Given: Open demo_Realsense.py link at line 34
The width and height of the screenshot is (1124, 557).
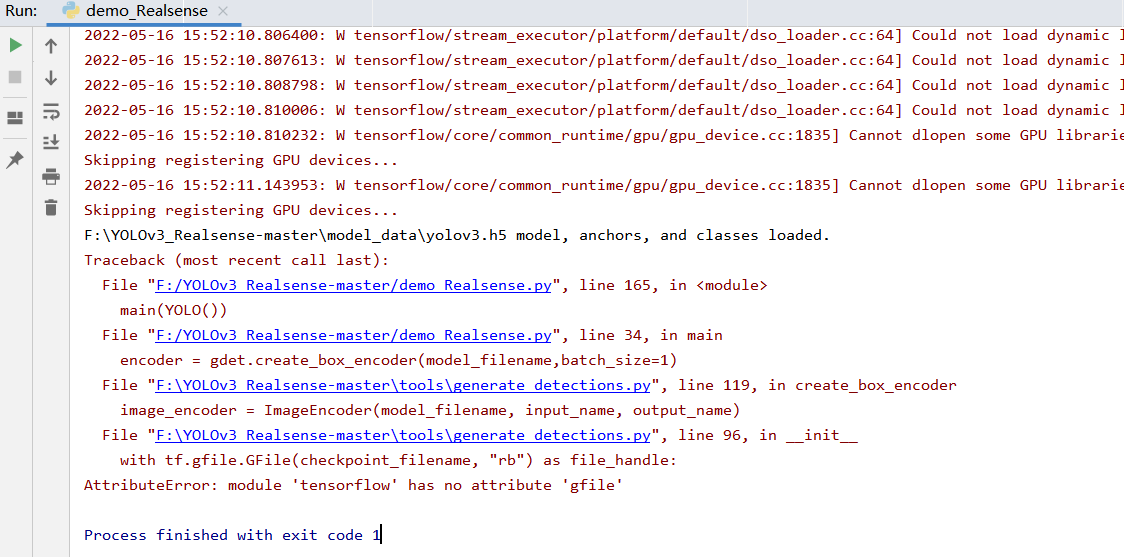Looking at the screenshot, I should point(353,335).
